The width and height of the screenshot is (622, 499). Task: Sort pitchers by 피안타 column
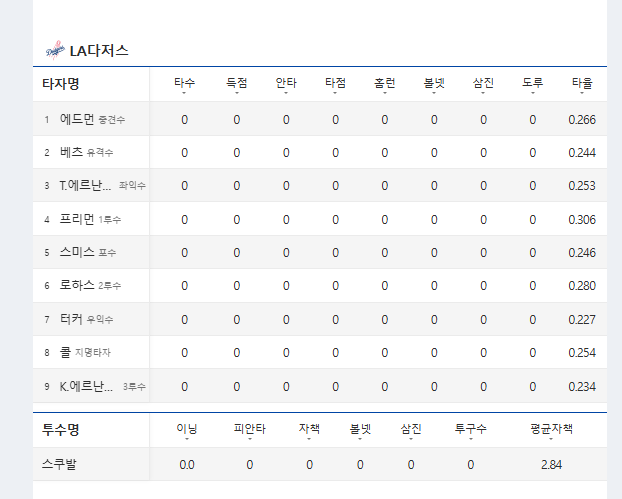click(x=250, y=430)
